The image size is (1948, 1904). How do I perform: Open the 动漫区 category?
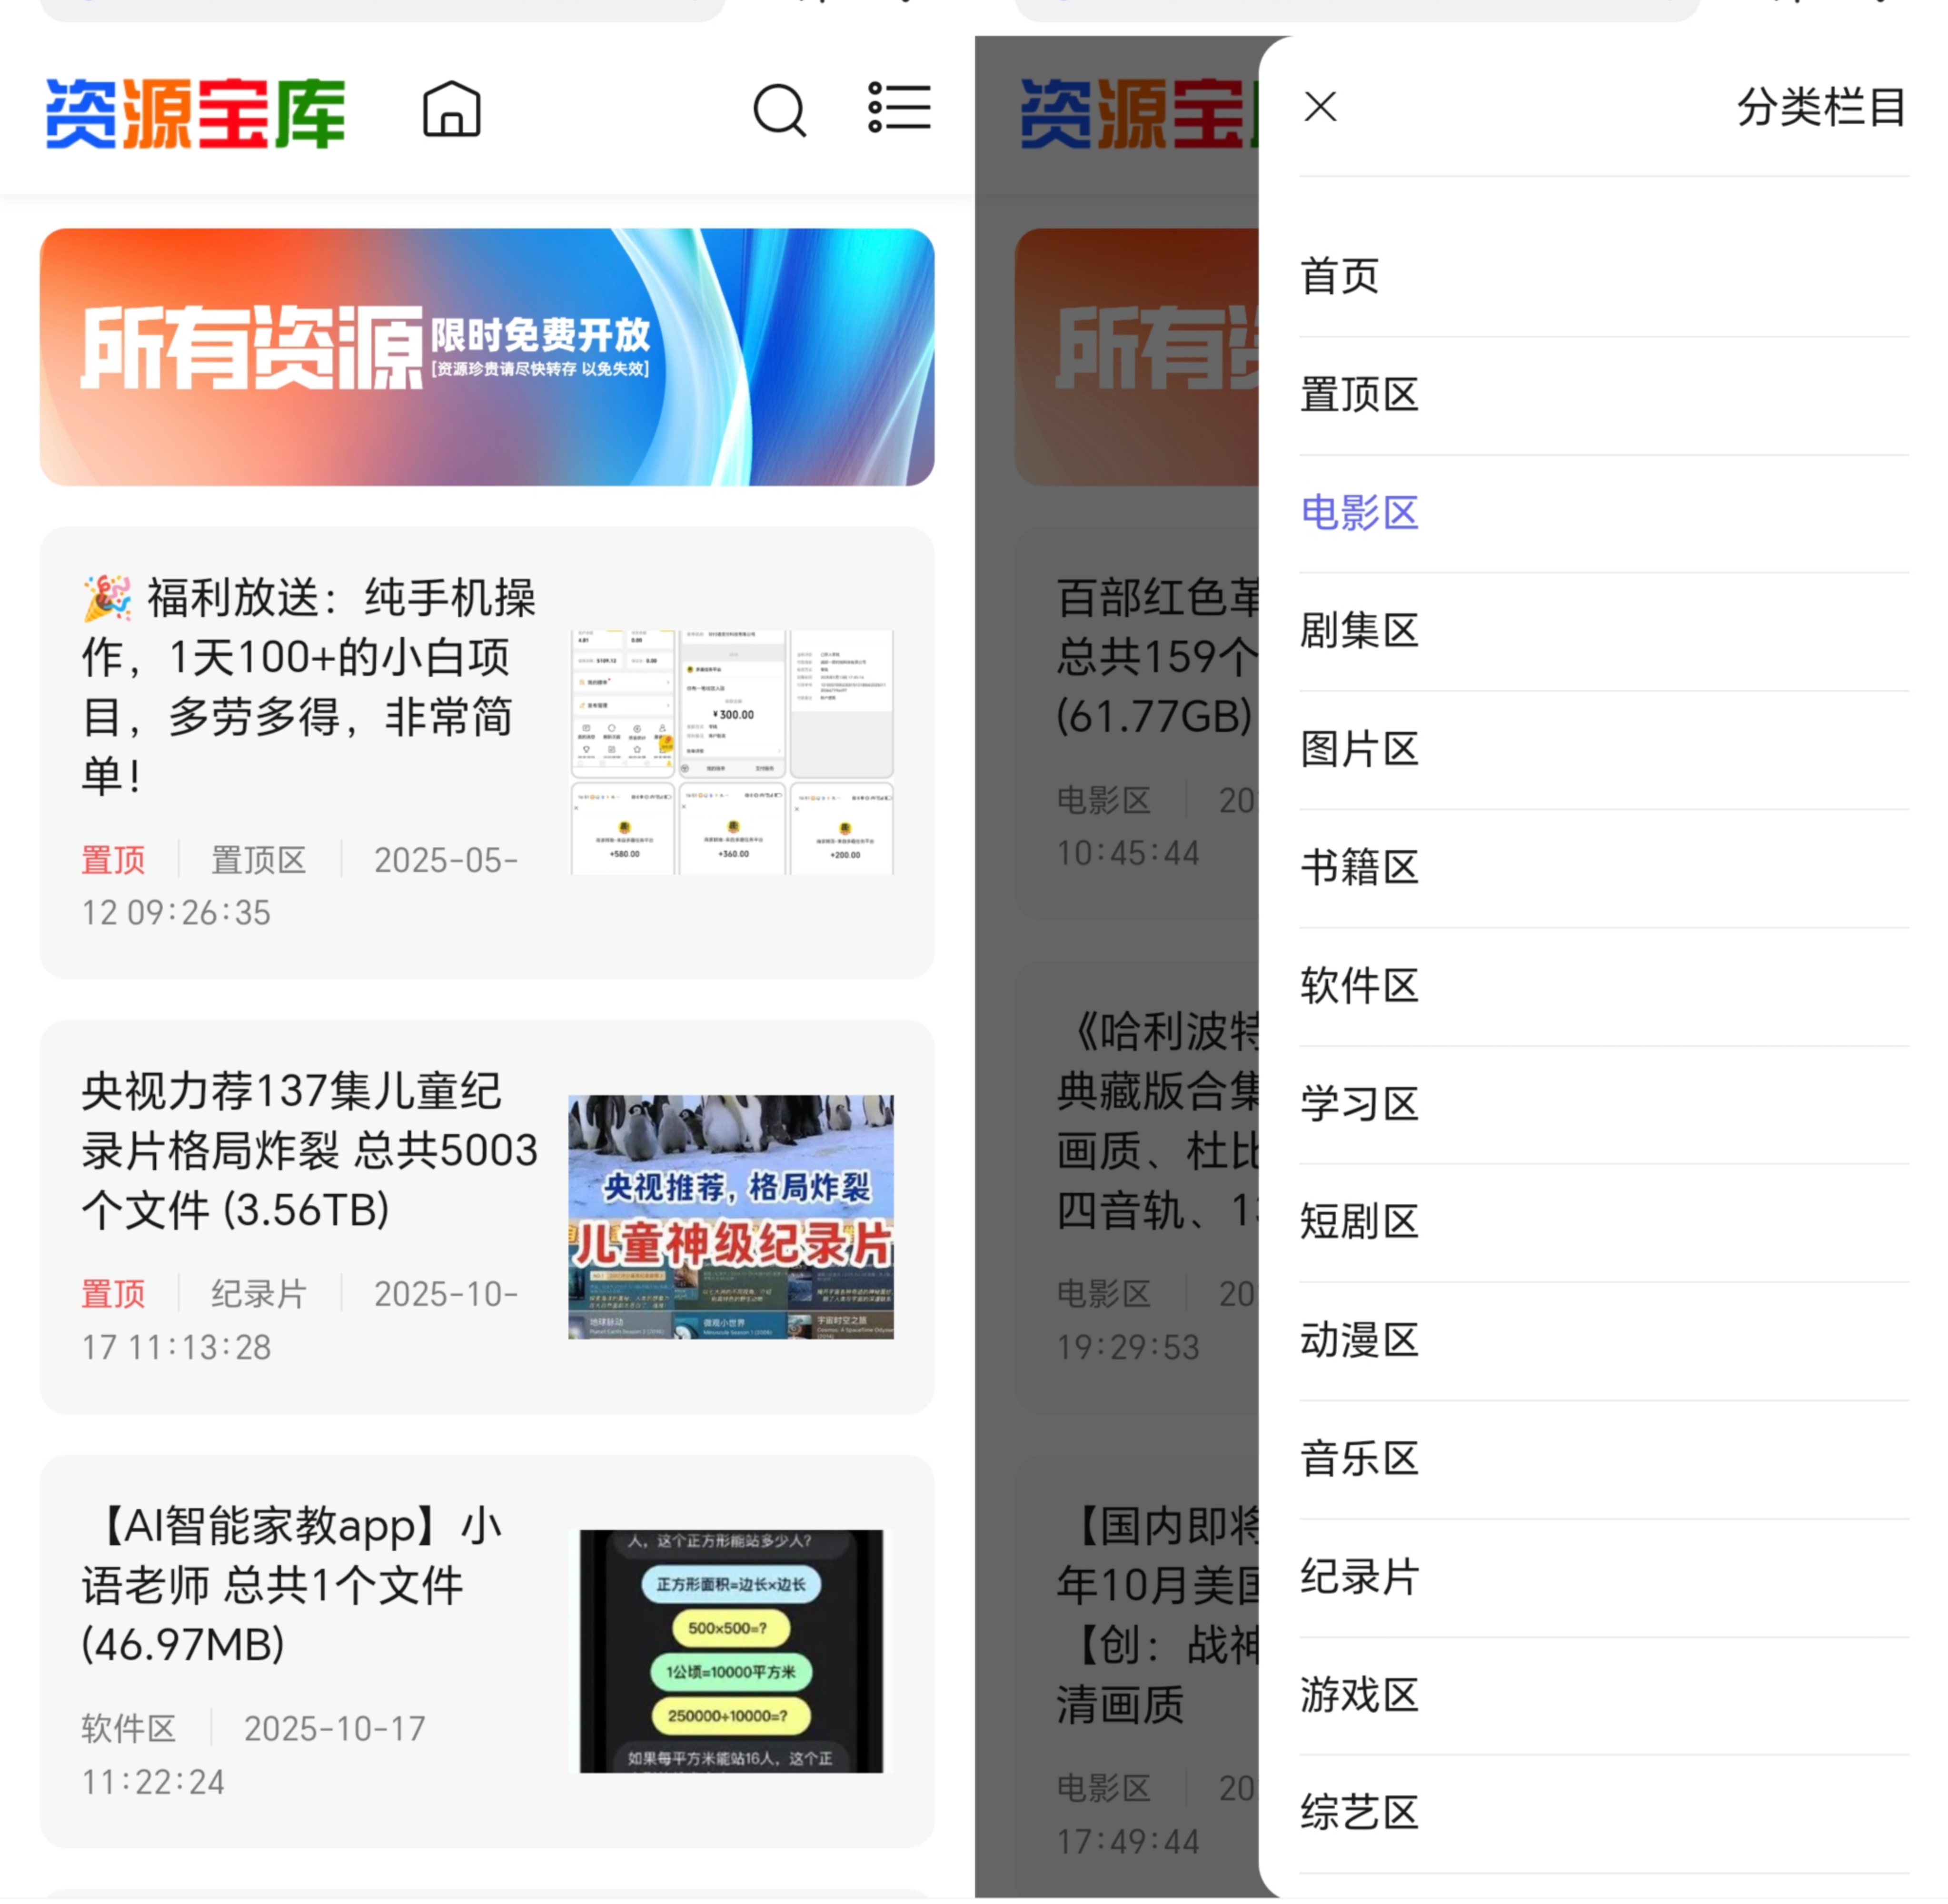click(1358, 1340)
